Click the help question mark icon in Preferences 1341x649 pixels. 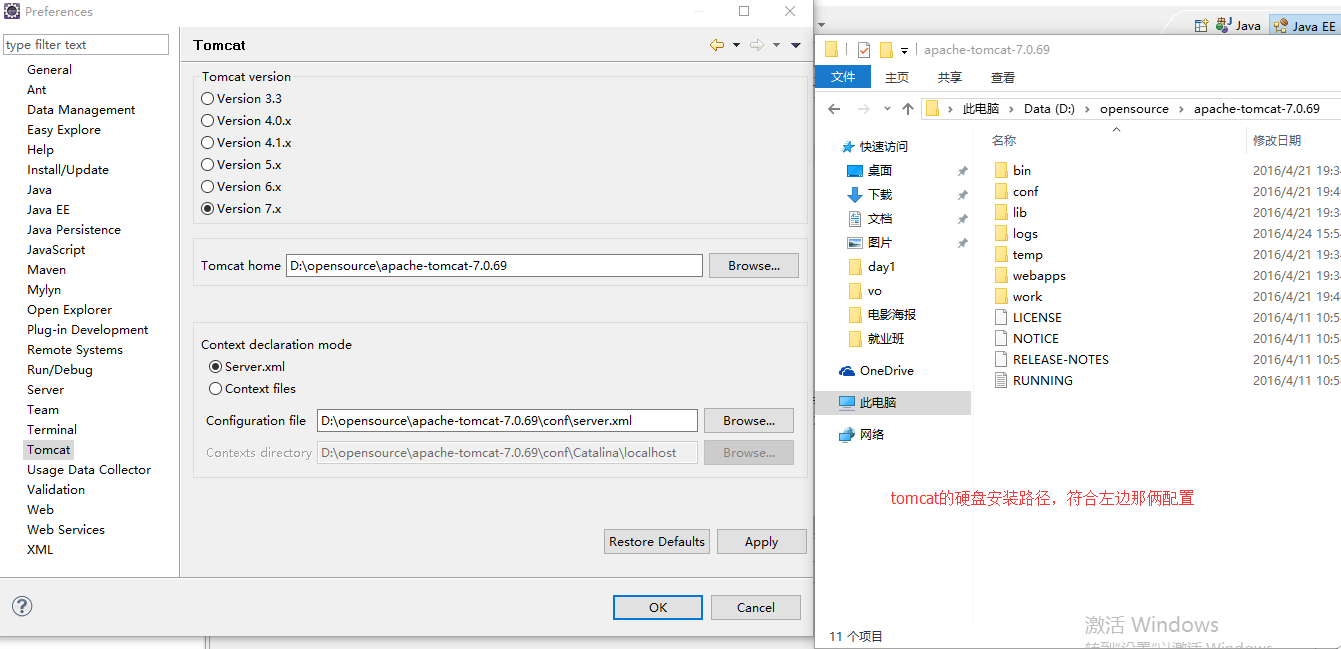click(22, 606)
